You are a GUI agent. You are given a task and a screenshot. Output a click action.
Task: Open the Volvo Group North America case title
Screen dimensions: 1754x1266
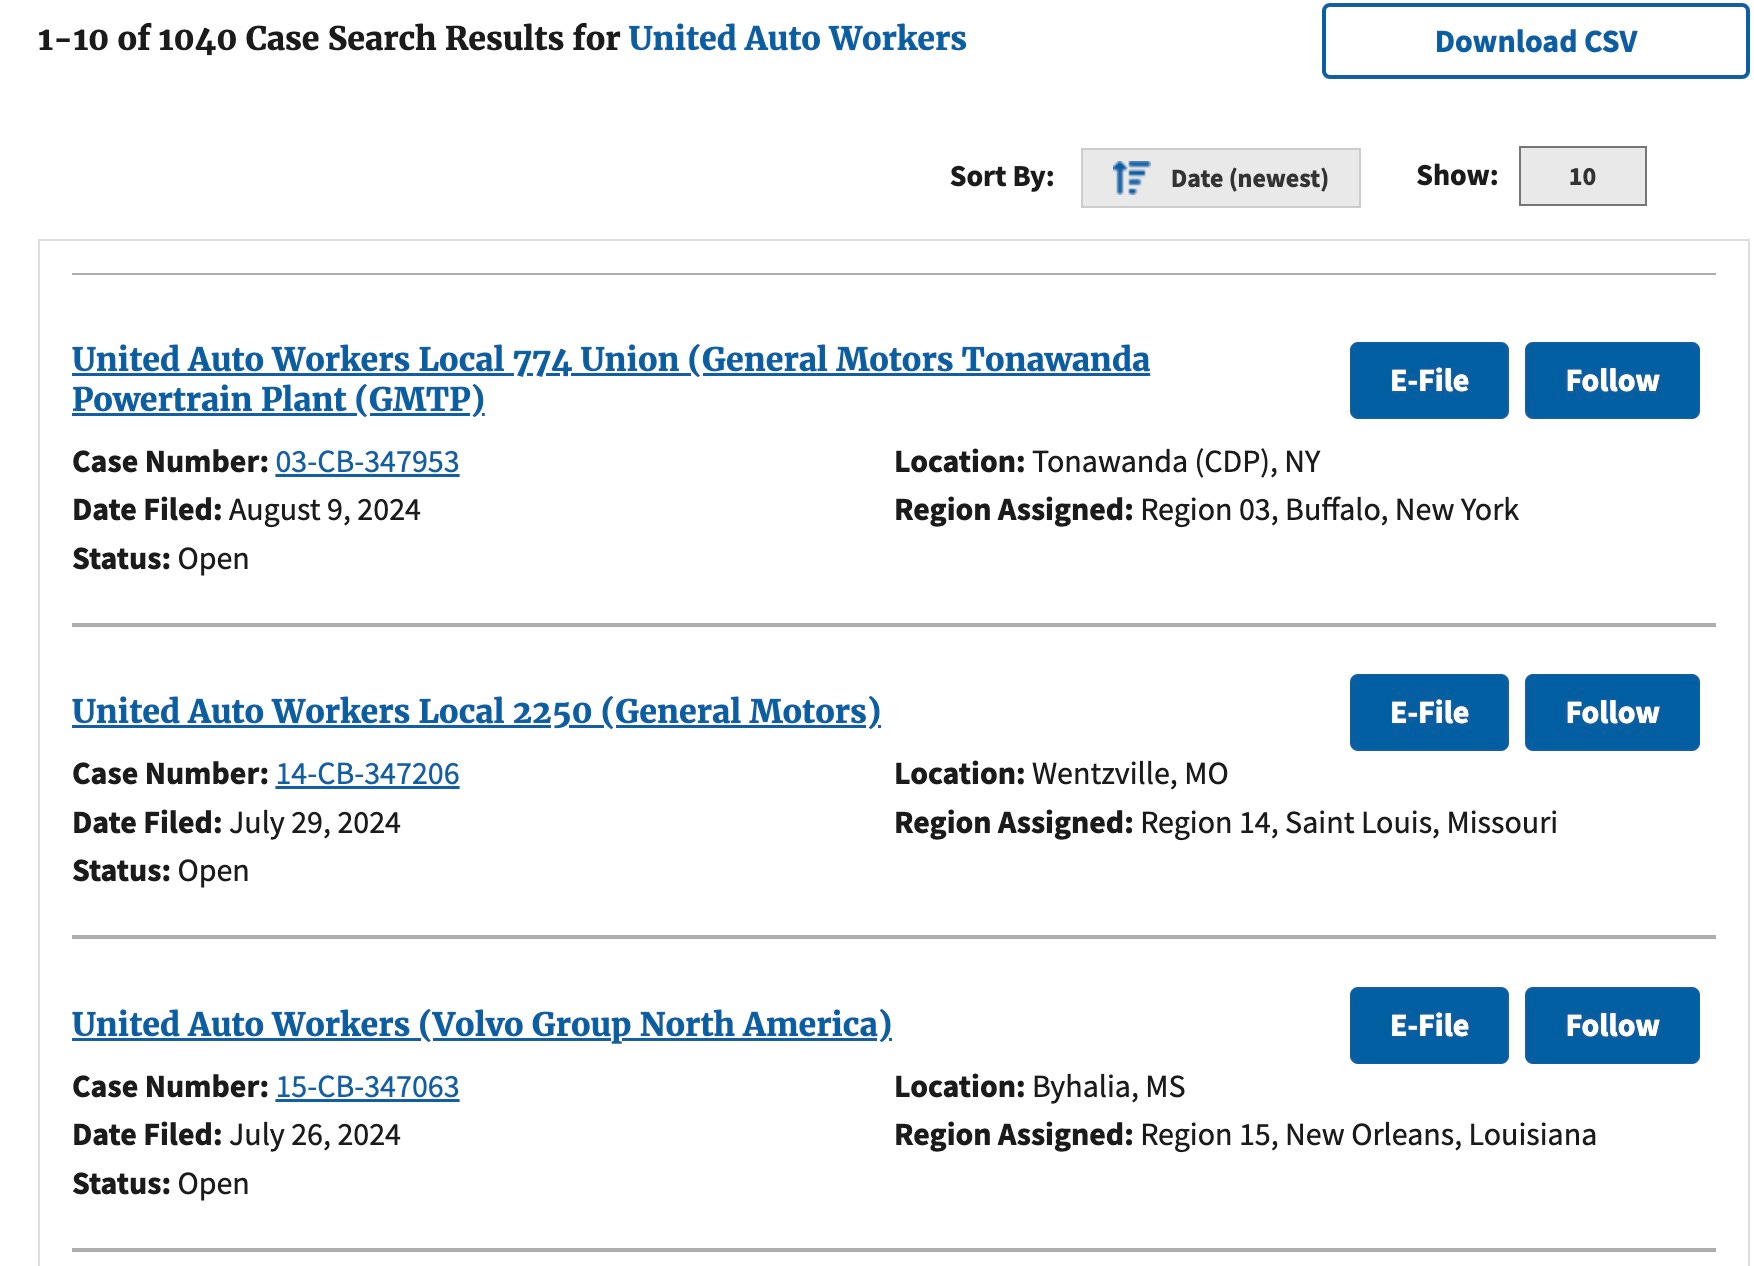point(482,1024)
